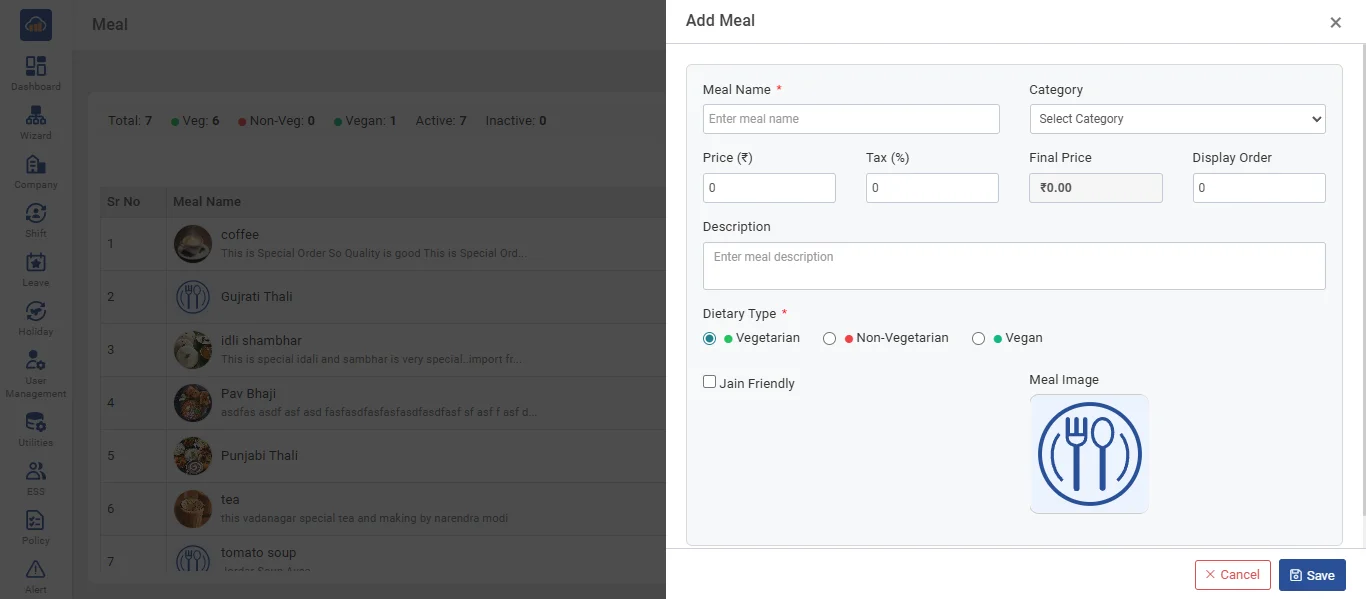Click the cloud app logo icon
Screen dimensions: 1366x599
pyautogui.click(x=36, y=25)
